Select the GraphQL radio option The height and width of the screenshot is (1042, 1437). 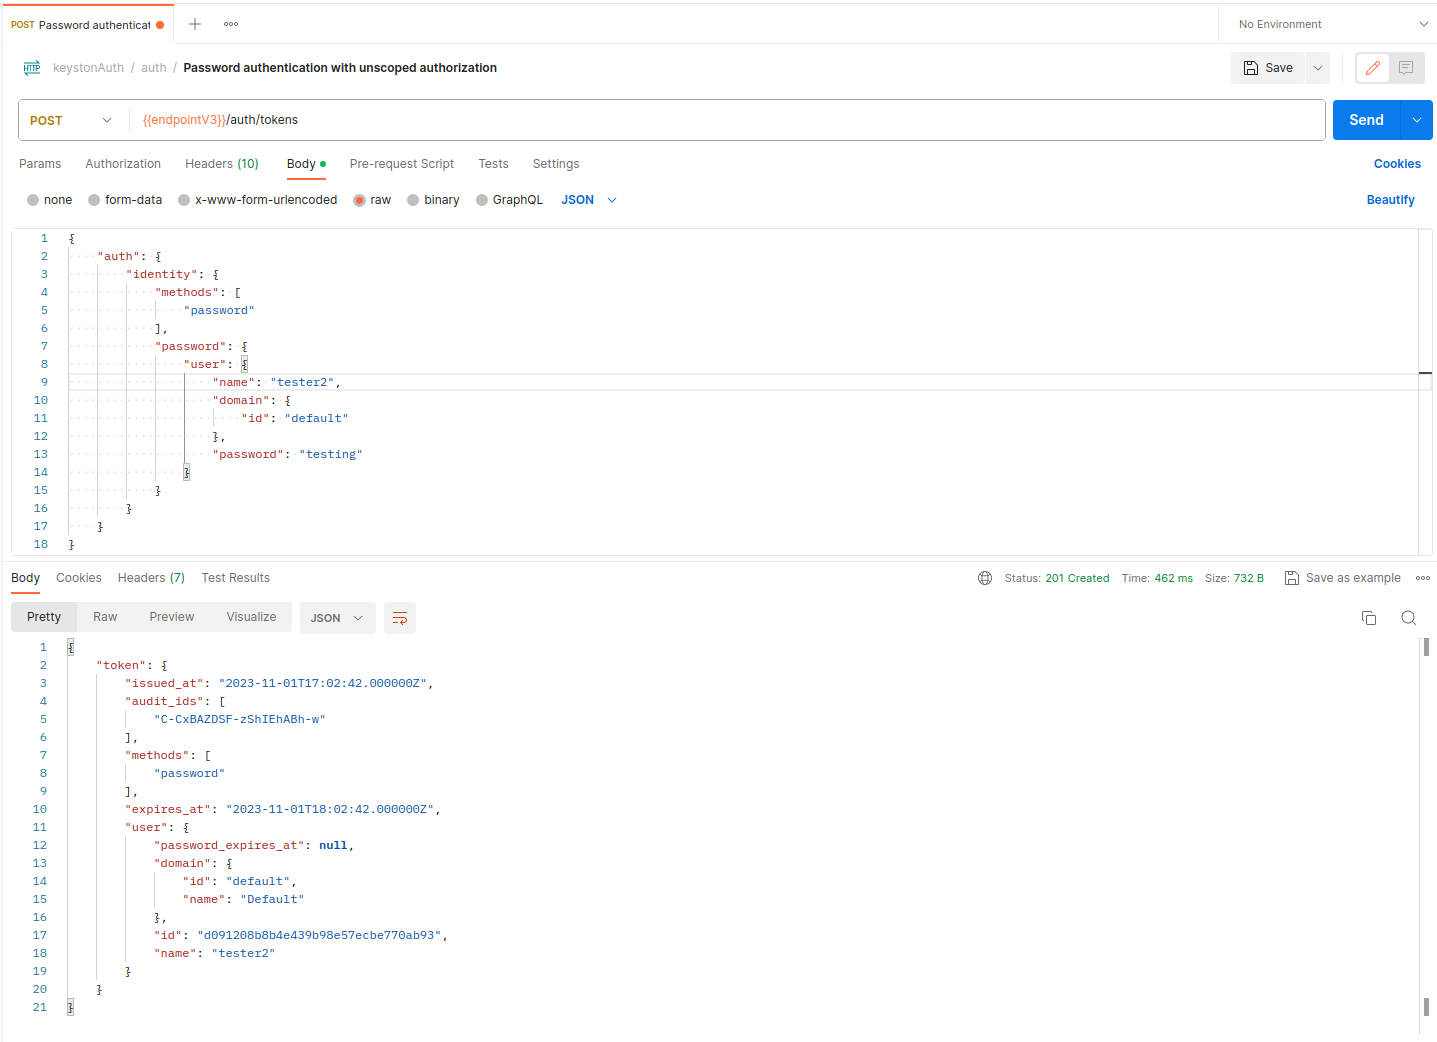click(x=483, y=200)
